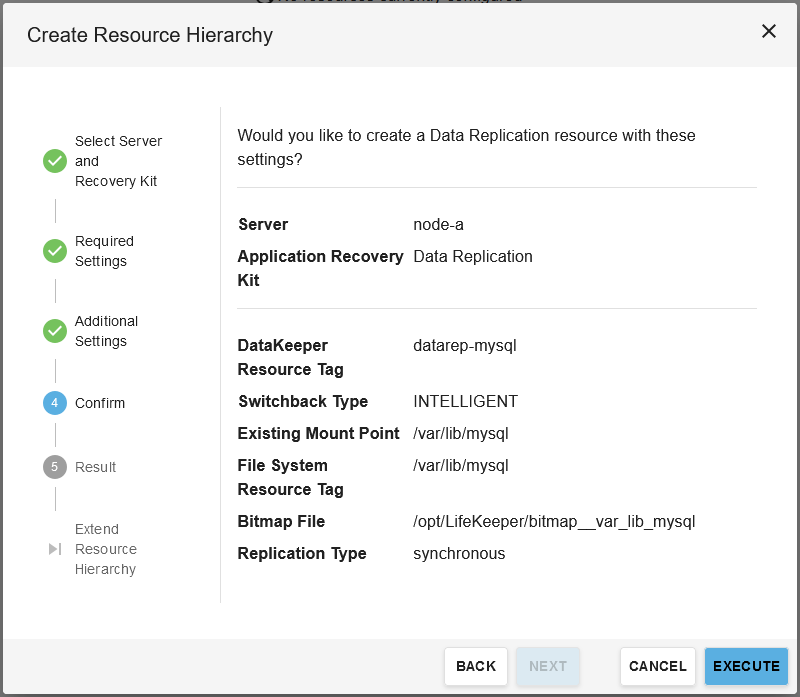Click the step 5 Result circle
Viewport: 800px width, 697px height.
click(55, 467)
